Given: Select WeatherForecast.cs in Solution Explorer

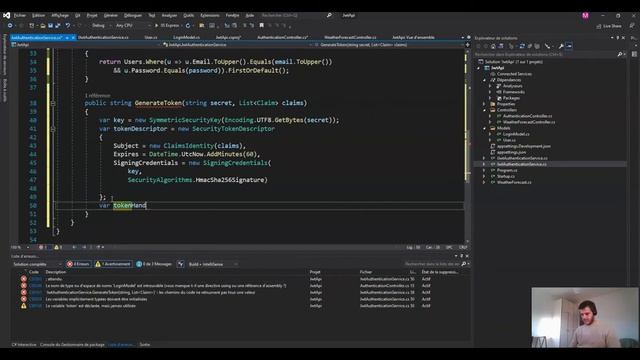Looking at the screenshot, I should (x=514, y=182).
